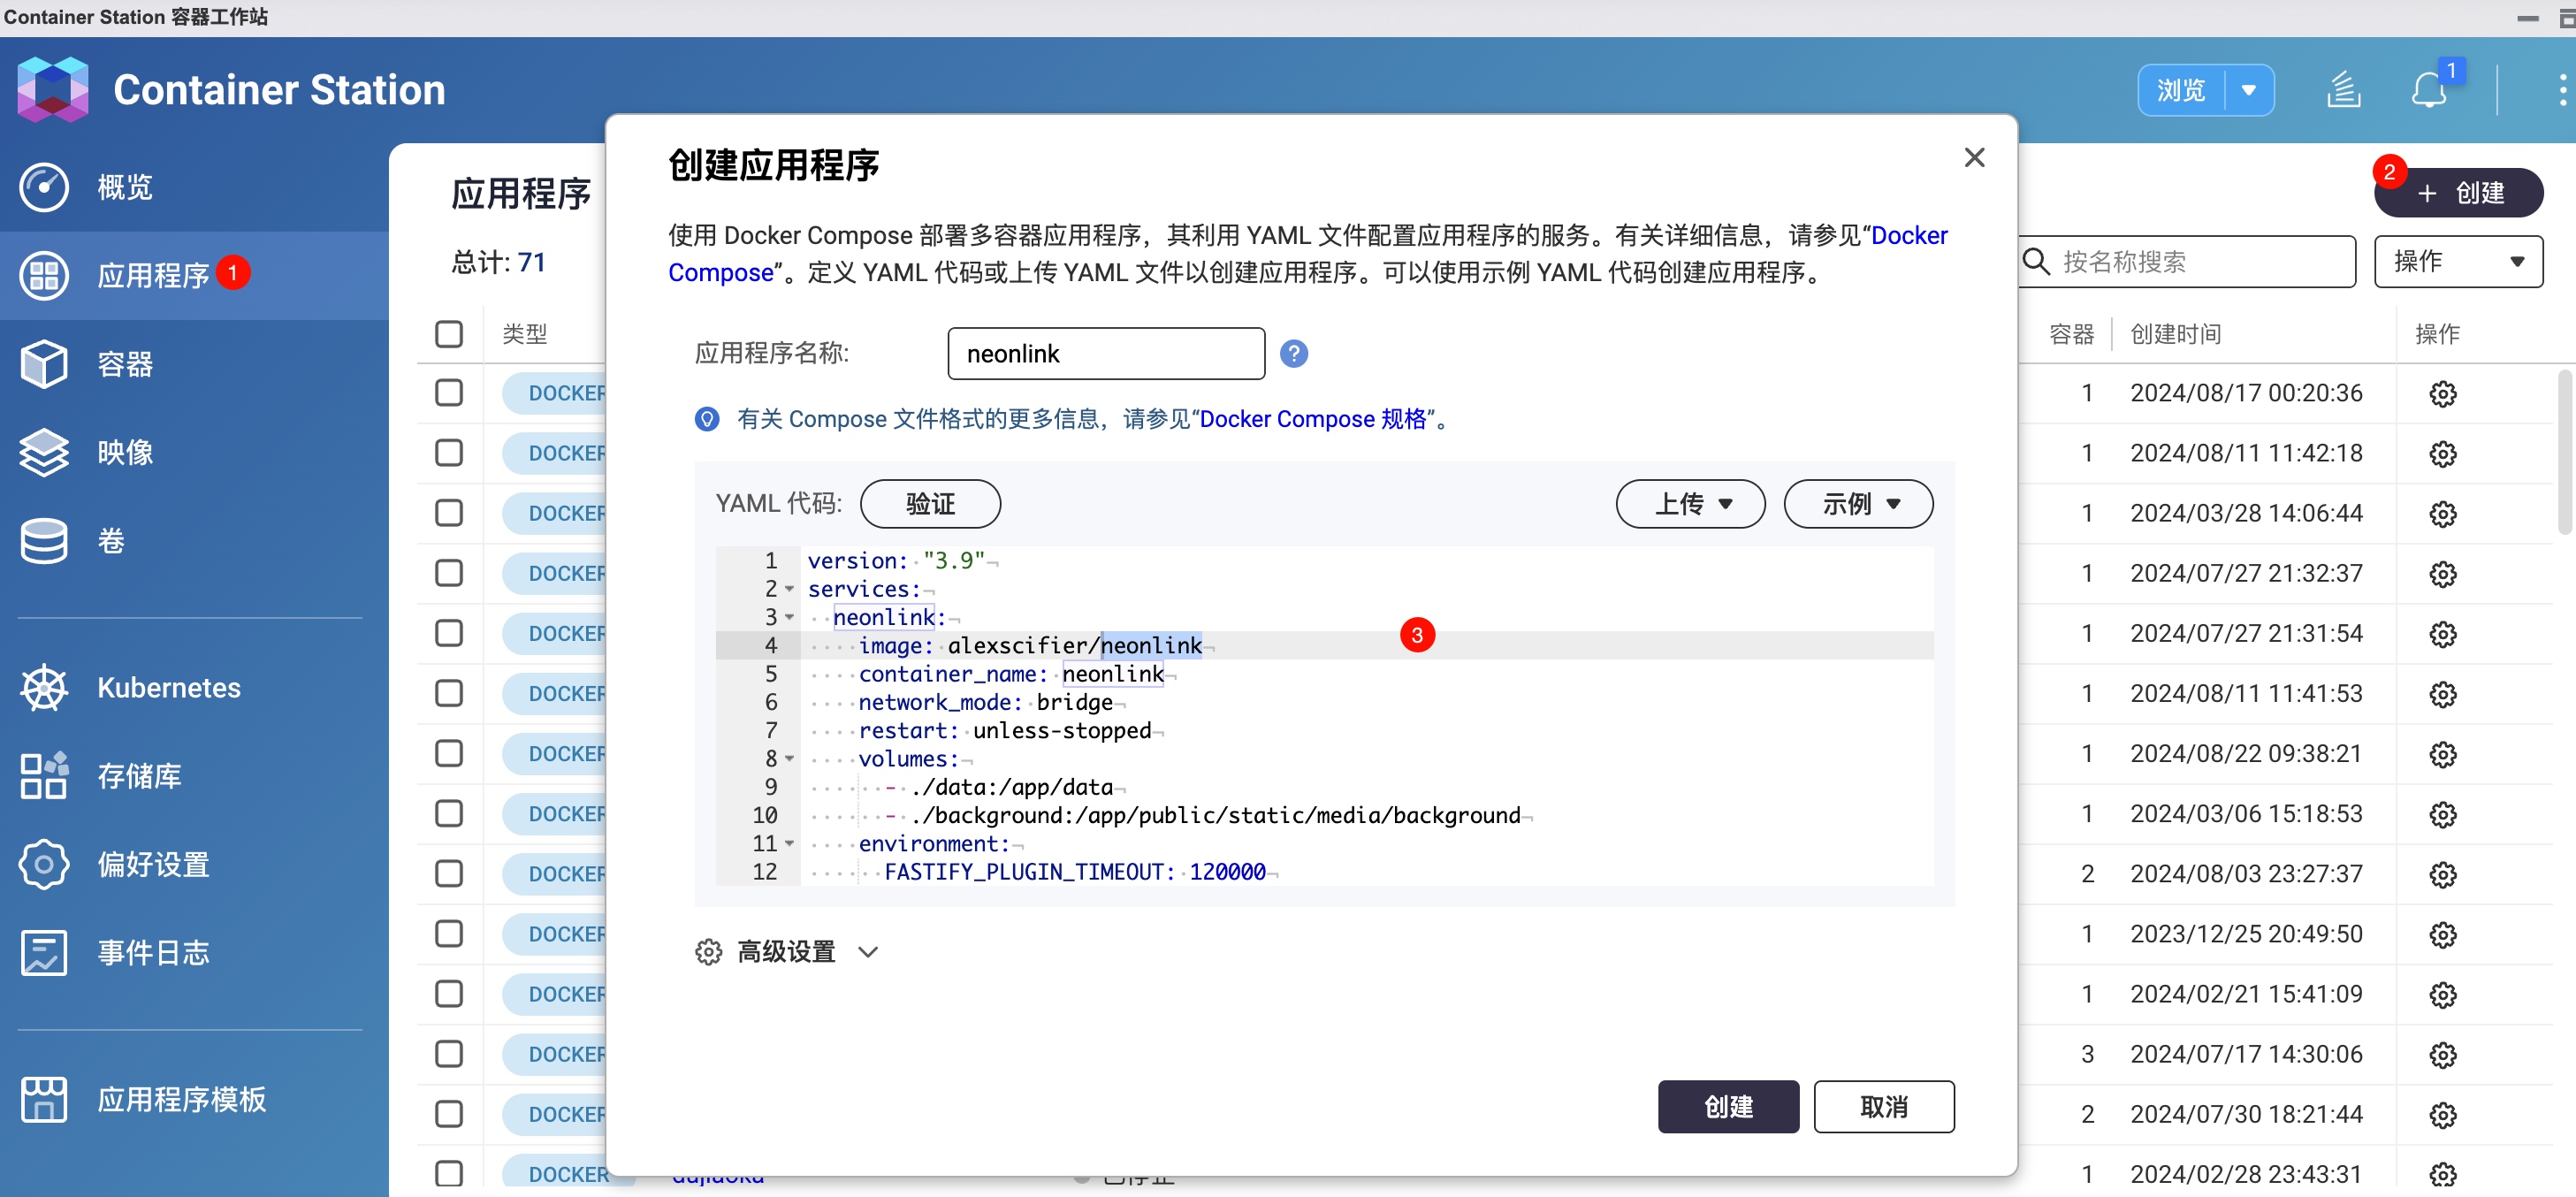The image size is (2576, 1197).
Task: Click the 浏览 browse button
Action: click(x=2180, y=90)
